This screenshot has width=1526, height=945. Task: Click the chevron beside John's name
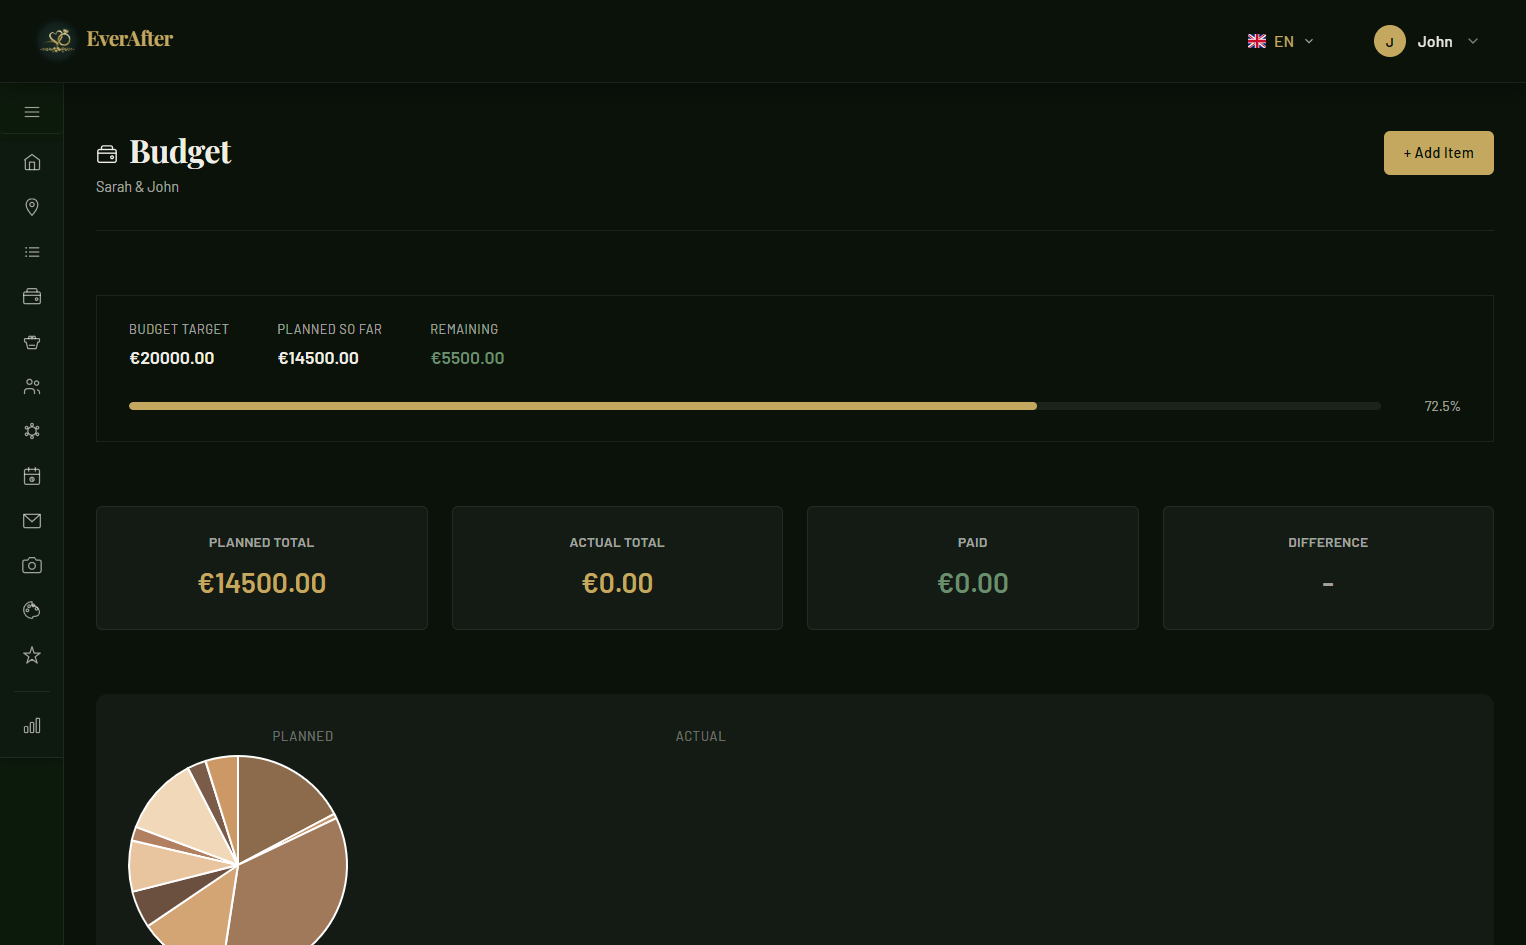point(1473,41)
